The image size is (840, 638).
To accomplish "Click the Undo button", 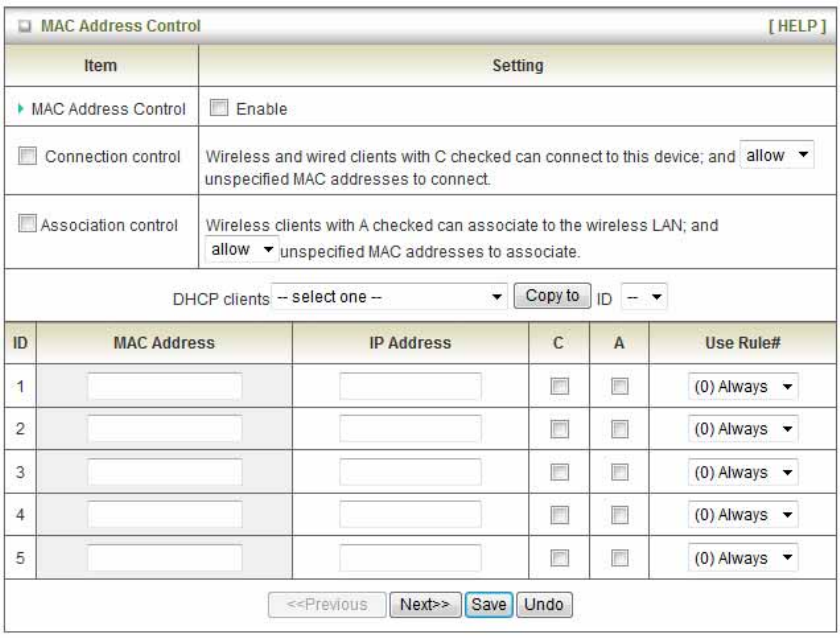I will [x=544, y=605].
